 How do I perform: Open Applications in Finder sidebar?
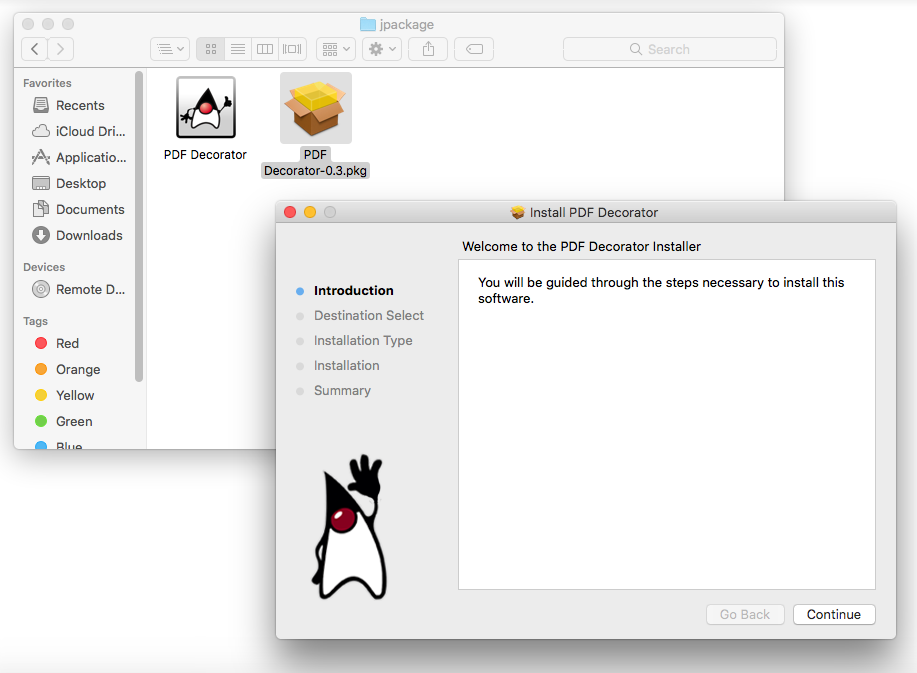(x=78, y=157)
